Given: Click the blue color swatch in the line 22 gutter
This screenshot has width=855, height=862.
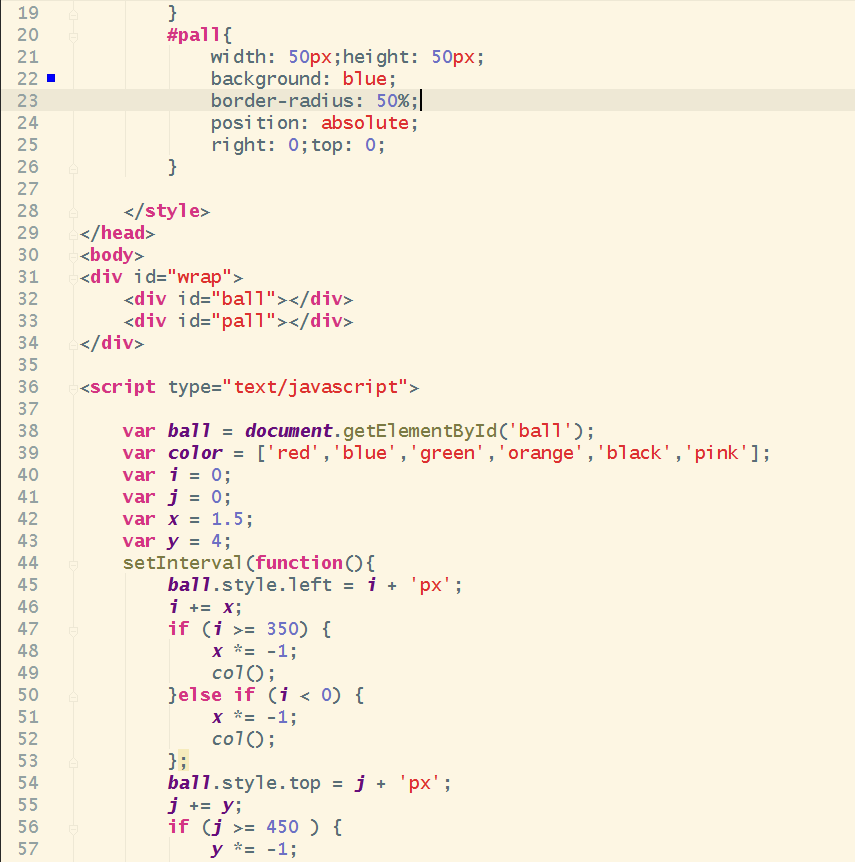Looking at the screenshot, I should 51,79.
